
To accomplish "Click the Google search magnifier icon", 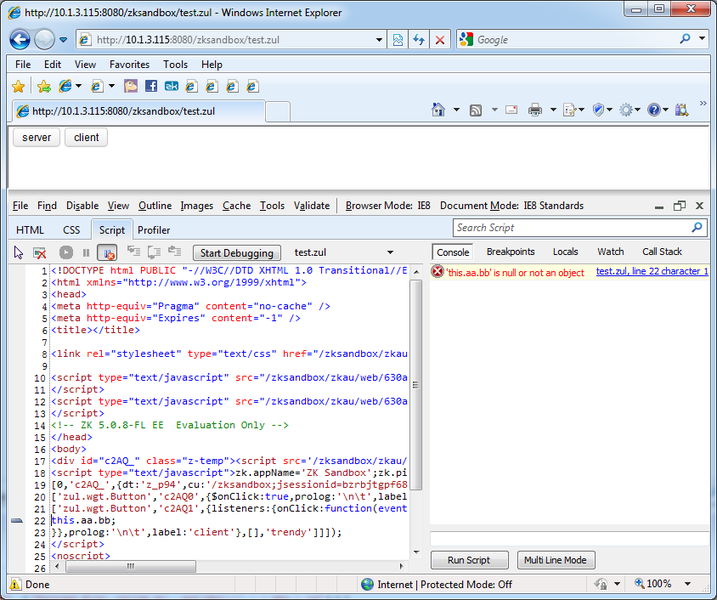I will (685, 39).
